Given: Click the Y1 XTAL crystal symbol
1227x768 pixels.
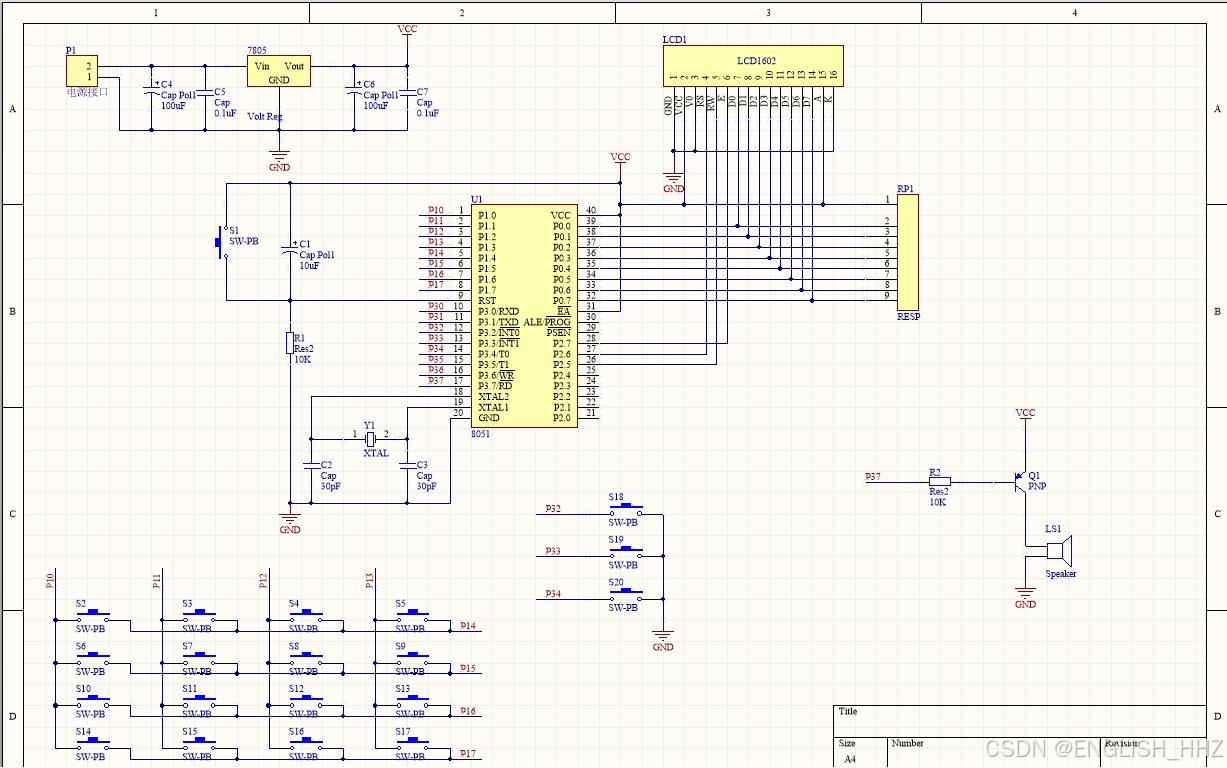Looking at the screenshot, I should pyautogui.click(x=369, y=439).
